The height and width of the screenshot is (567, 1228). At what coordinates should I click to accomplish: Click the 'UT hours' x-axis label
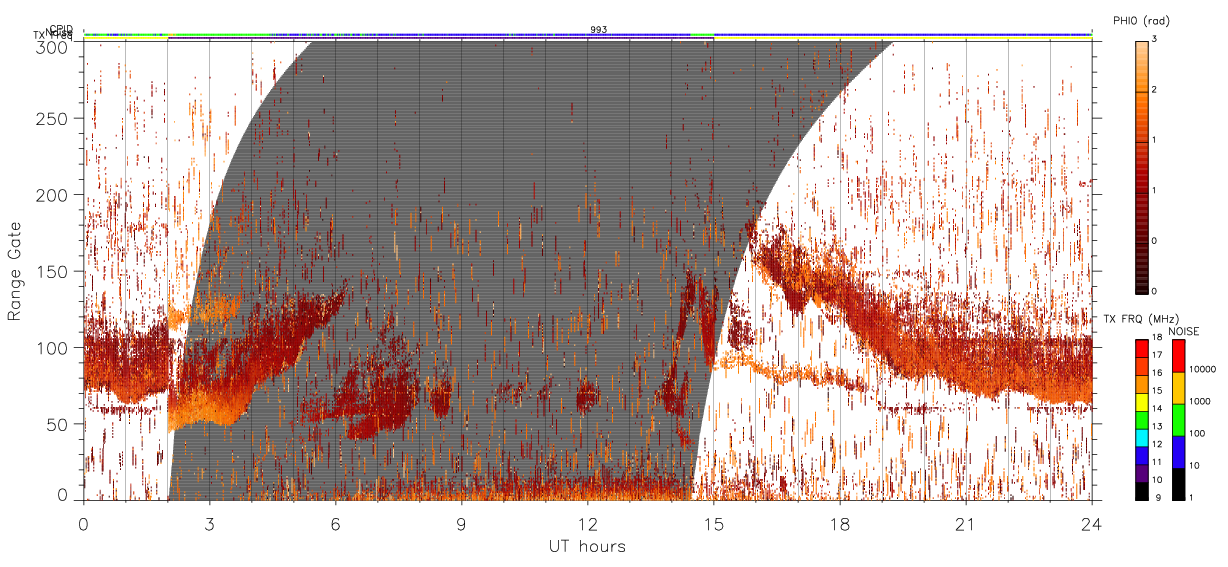point(586,546)
